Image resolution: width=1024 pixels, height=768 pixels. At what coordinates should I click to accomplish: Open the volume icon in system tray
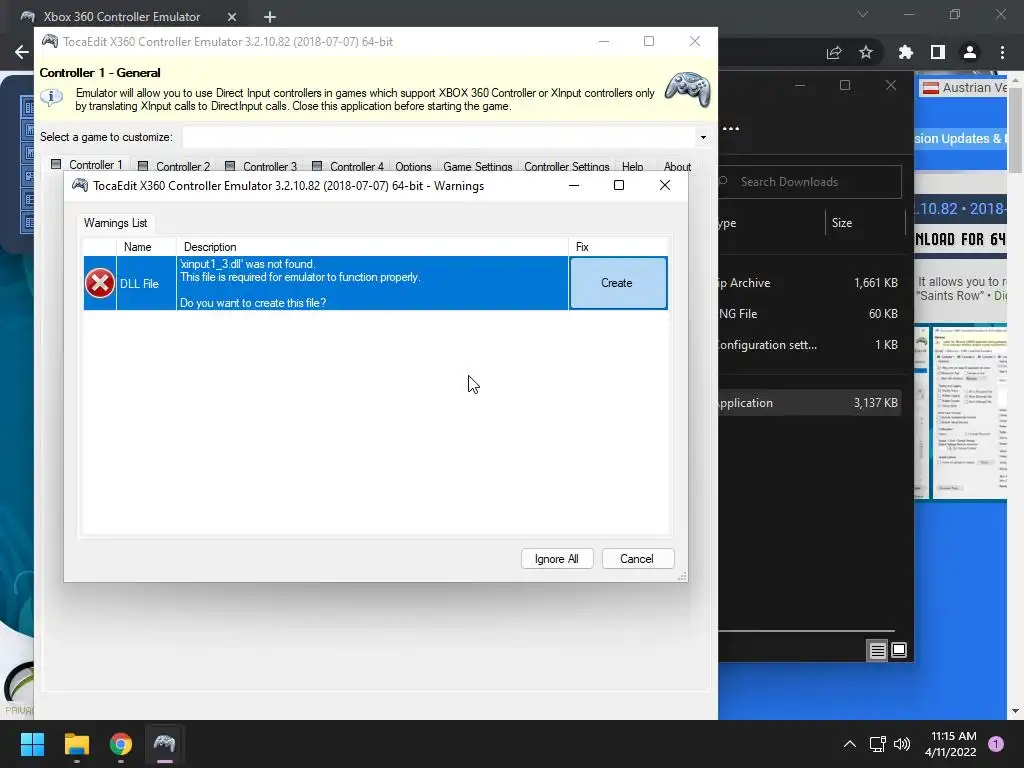[902, 744]
